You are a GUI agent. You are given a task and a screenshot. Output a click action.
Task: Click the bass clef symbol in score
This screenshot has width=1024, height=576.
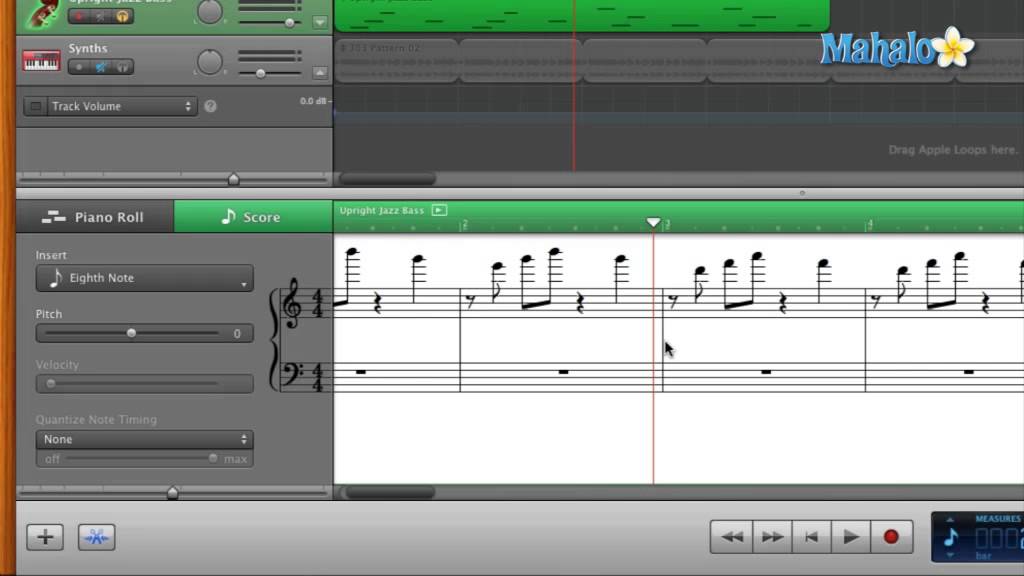click(291, 375)
